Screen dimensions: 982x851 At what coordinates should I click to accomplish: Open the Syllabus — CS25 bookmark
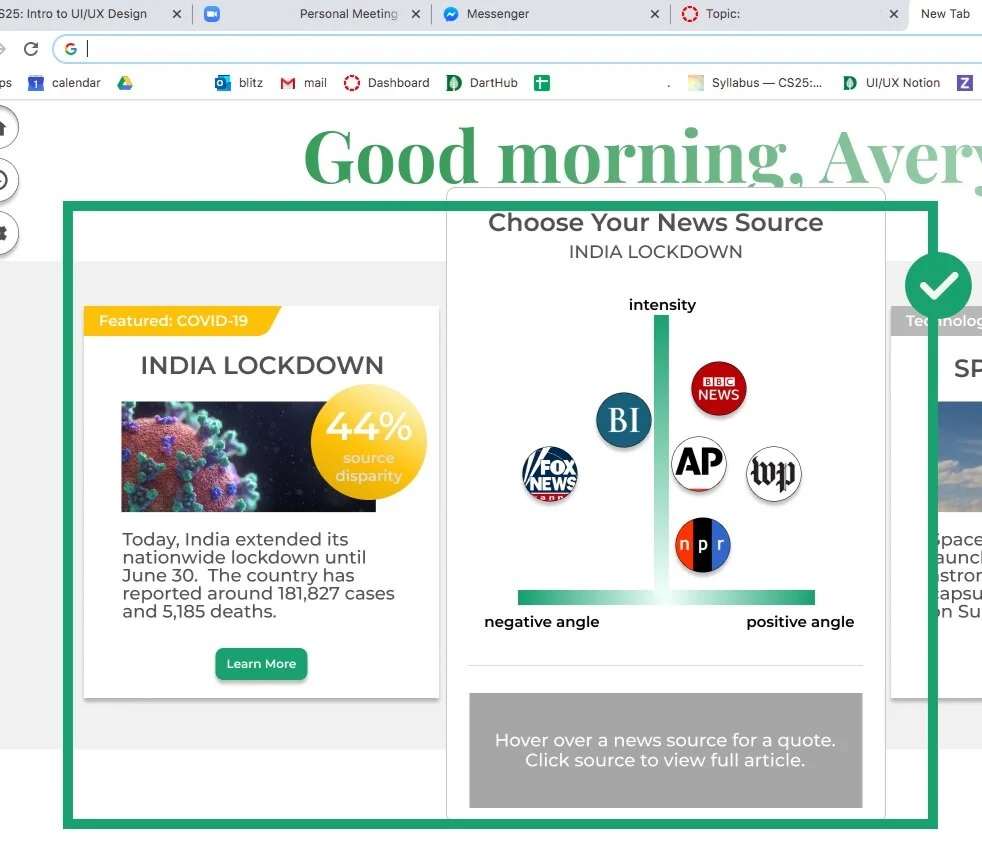click(755, 83)
